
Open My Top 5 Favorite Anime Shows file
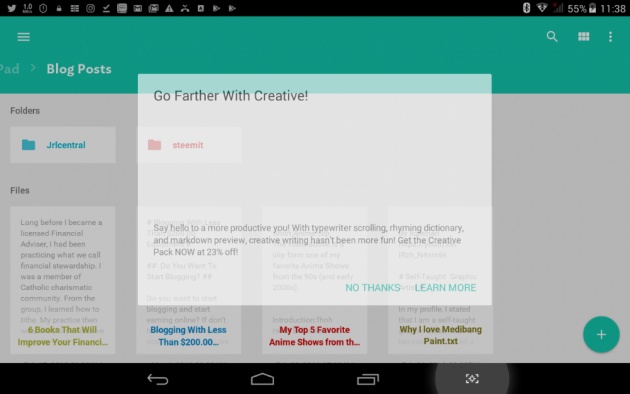click(315, 280)
